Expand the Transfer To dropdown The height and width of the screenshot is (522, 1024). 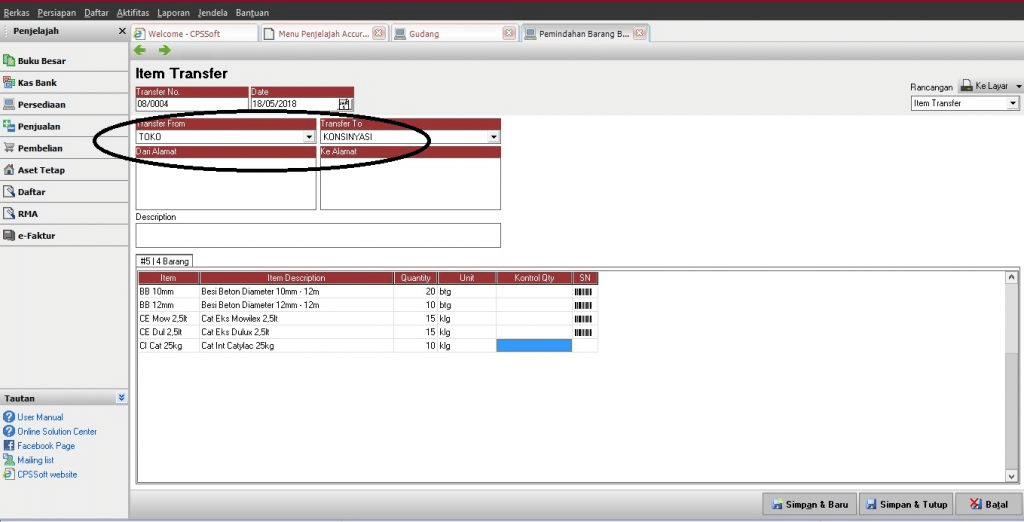point(494,137)
